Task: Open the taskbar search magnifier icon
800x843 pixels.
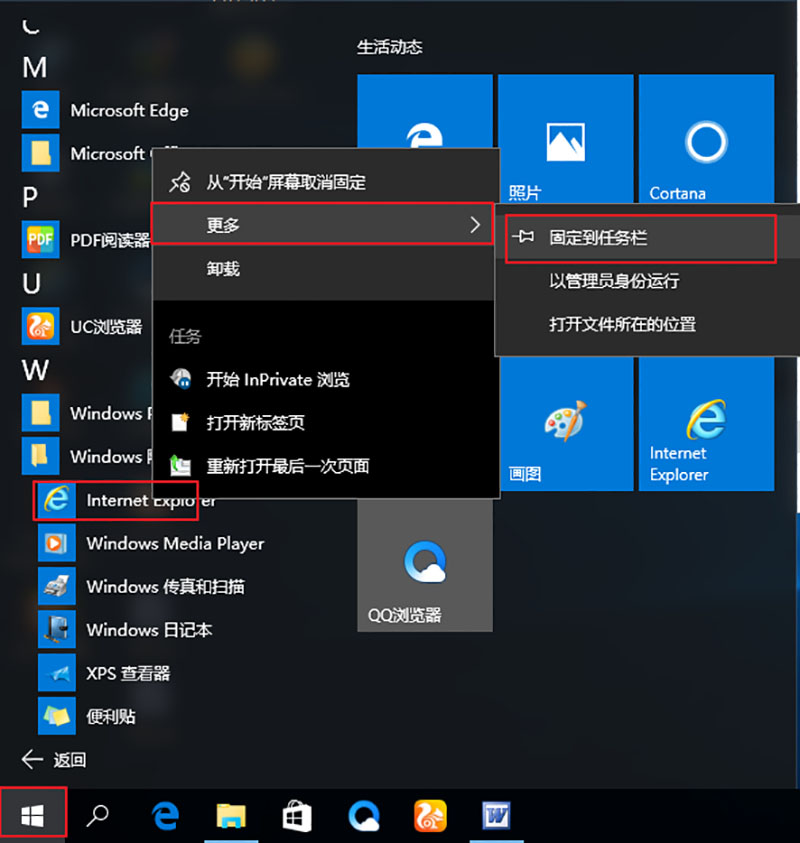Action: tap(97, 816)
